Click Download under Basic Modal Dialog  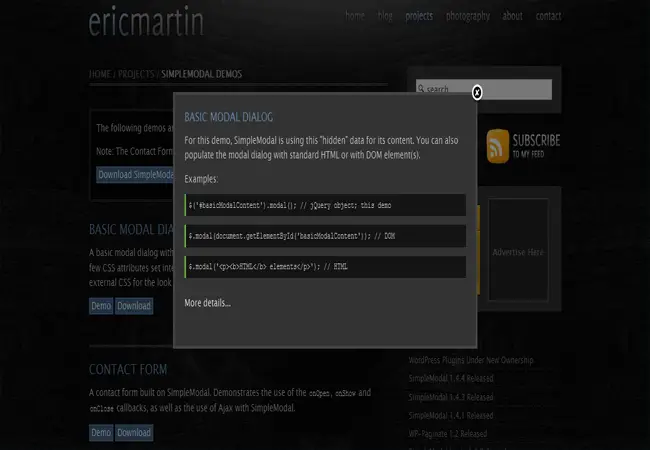pyautogui.click(x=134, y=306)
